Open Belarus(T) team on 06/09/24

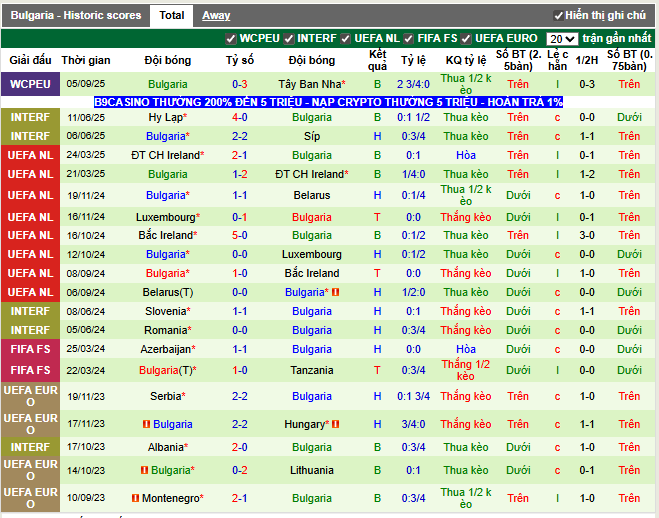tap(168, 292)
